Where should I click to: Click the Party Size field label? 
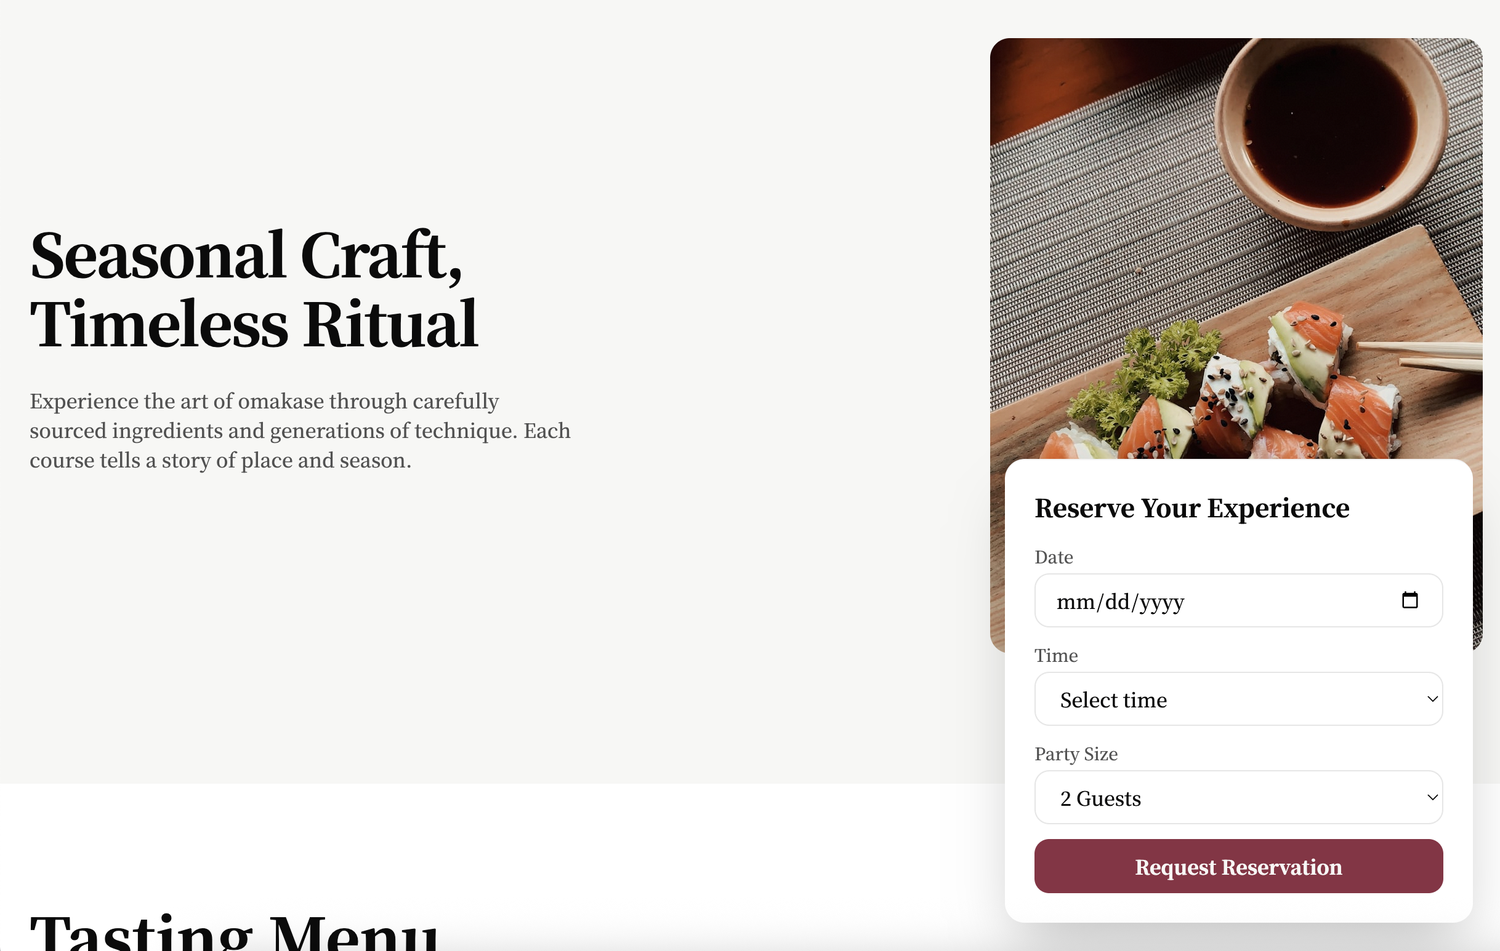coord(1076,754)
